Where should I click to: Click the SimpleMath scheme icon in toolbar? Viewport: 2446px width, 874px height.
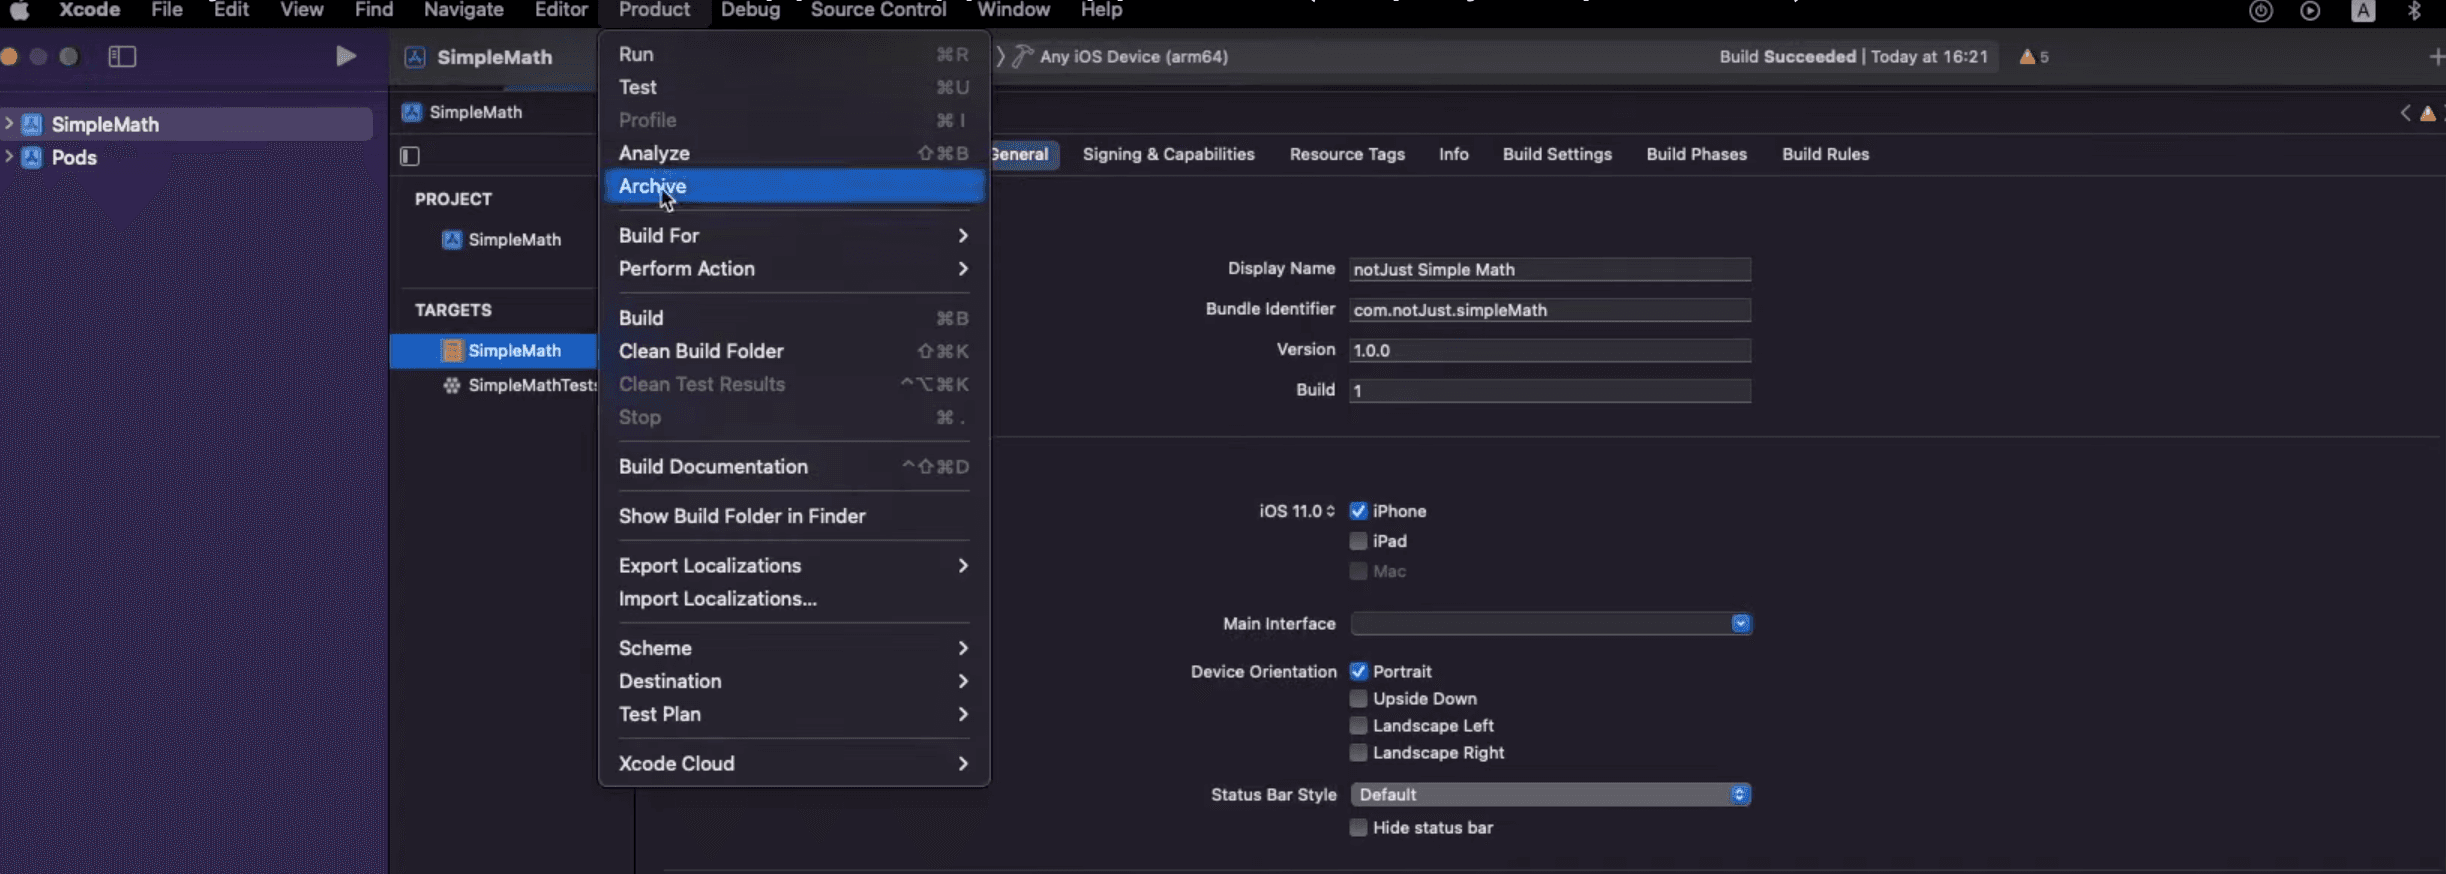415,57
